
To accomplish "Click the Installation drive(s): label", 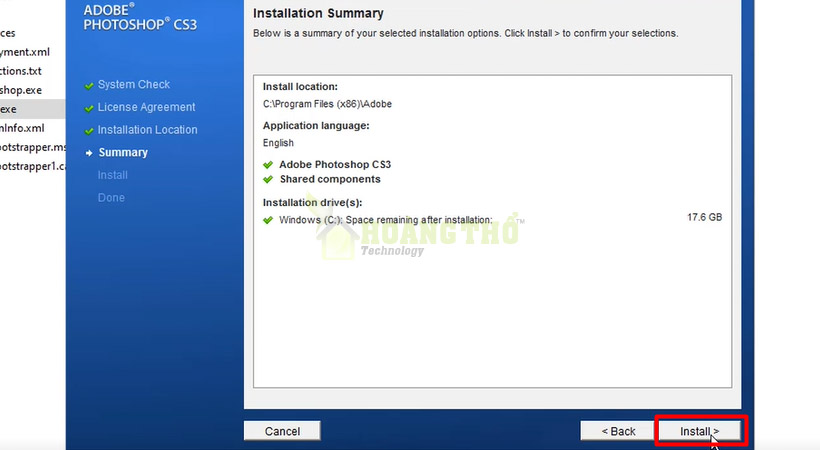I will 312,202.
